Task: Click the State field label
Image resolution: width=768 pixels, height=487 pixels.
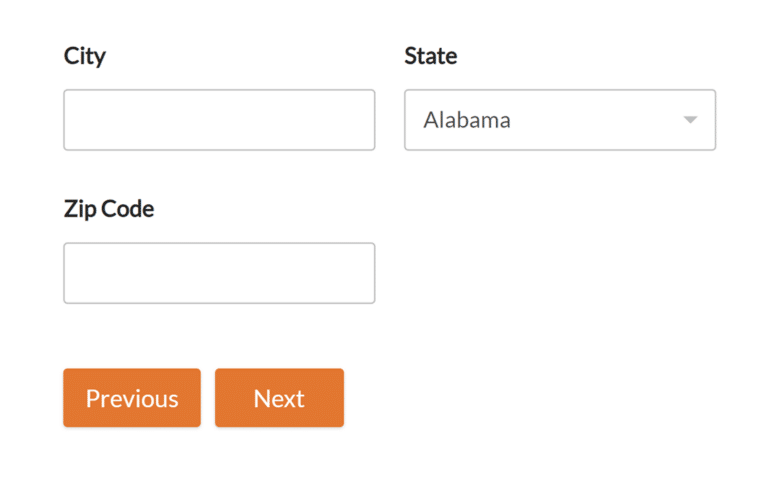Action: click(x=431, y=56)
